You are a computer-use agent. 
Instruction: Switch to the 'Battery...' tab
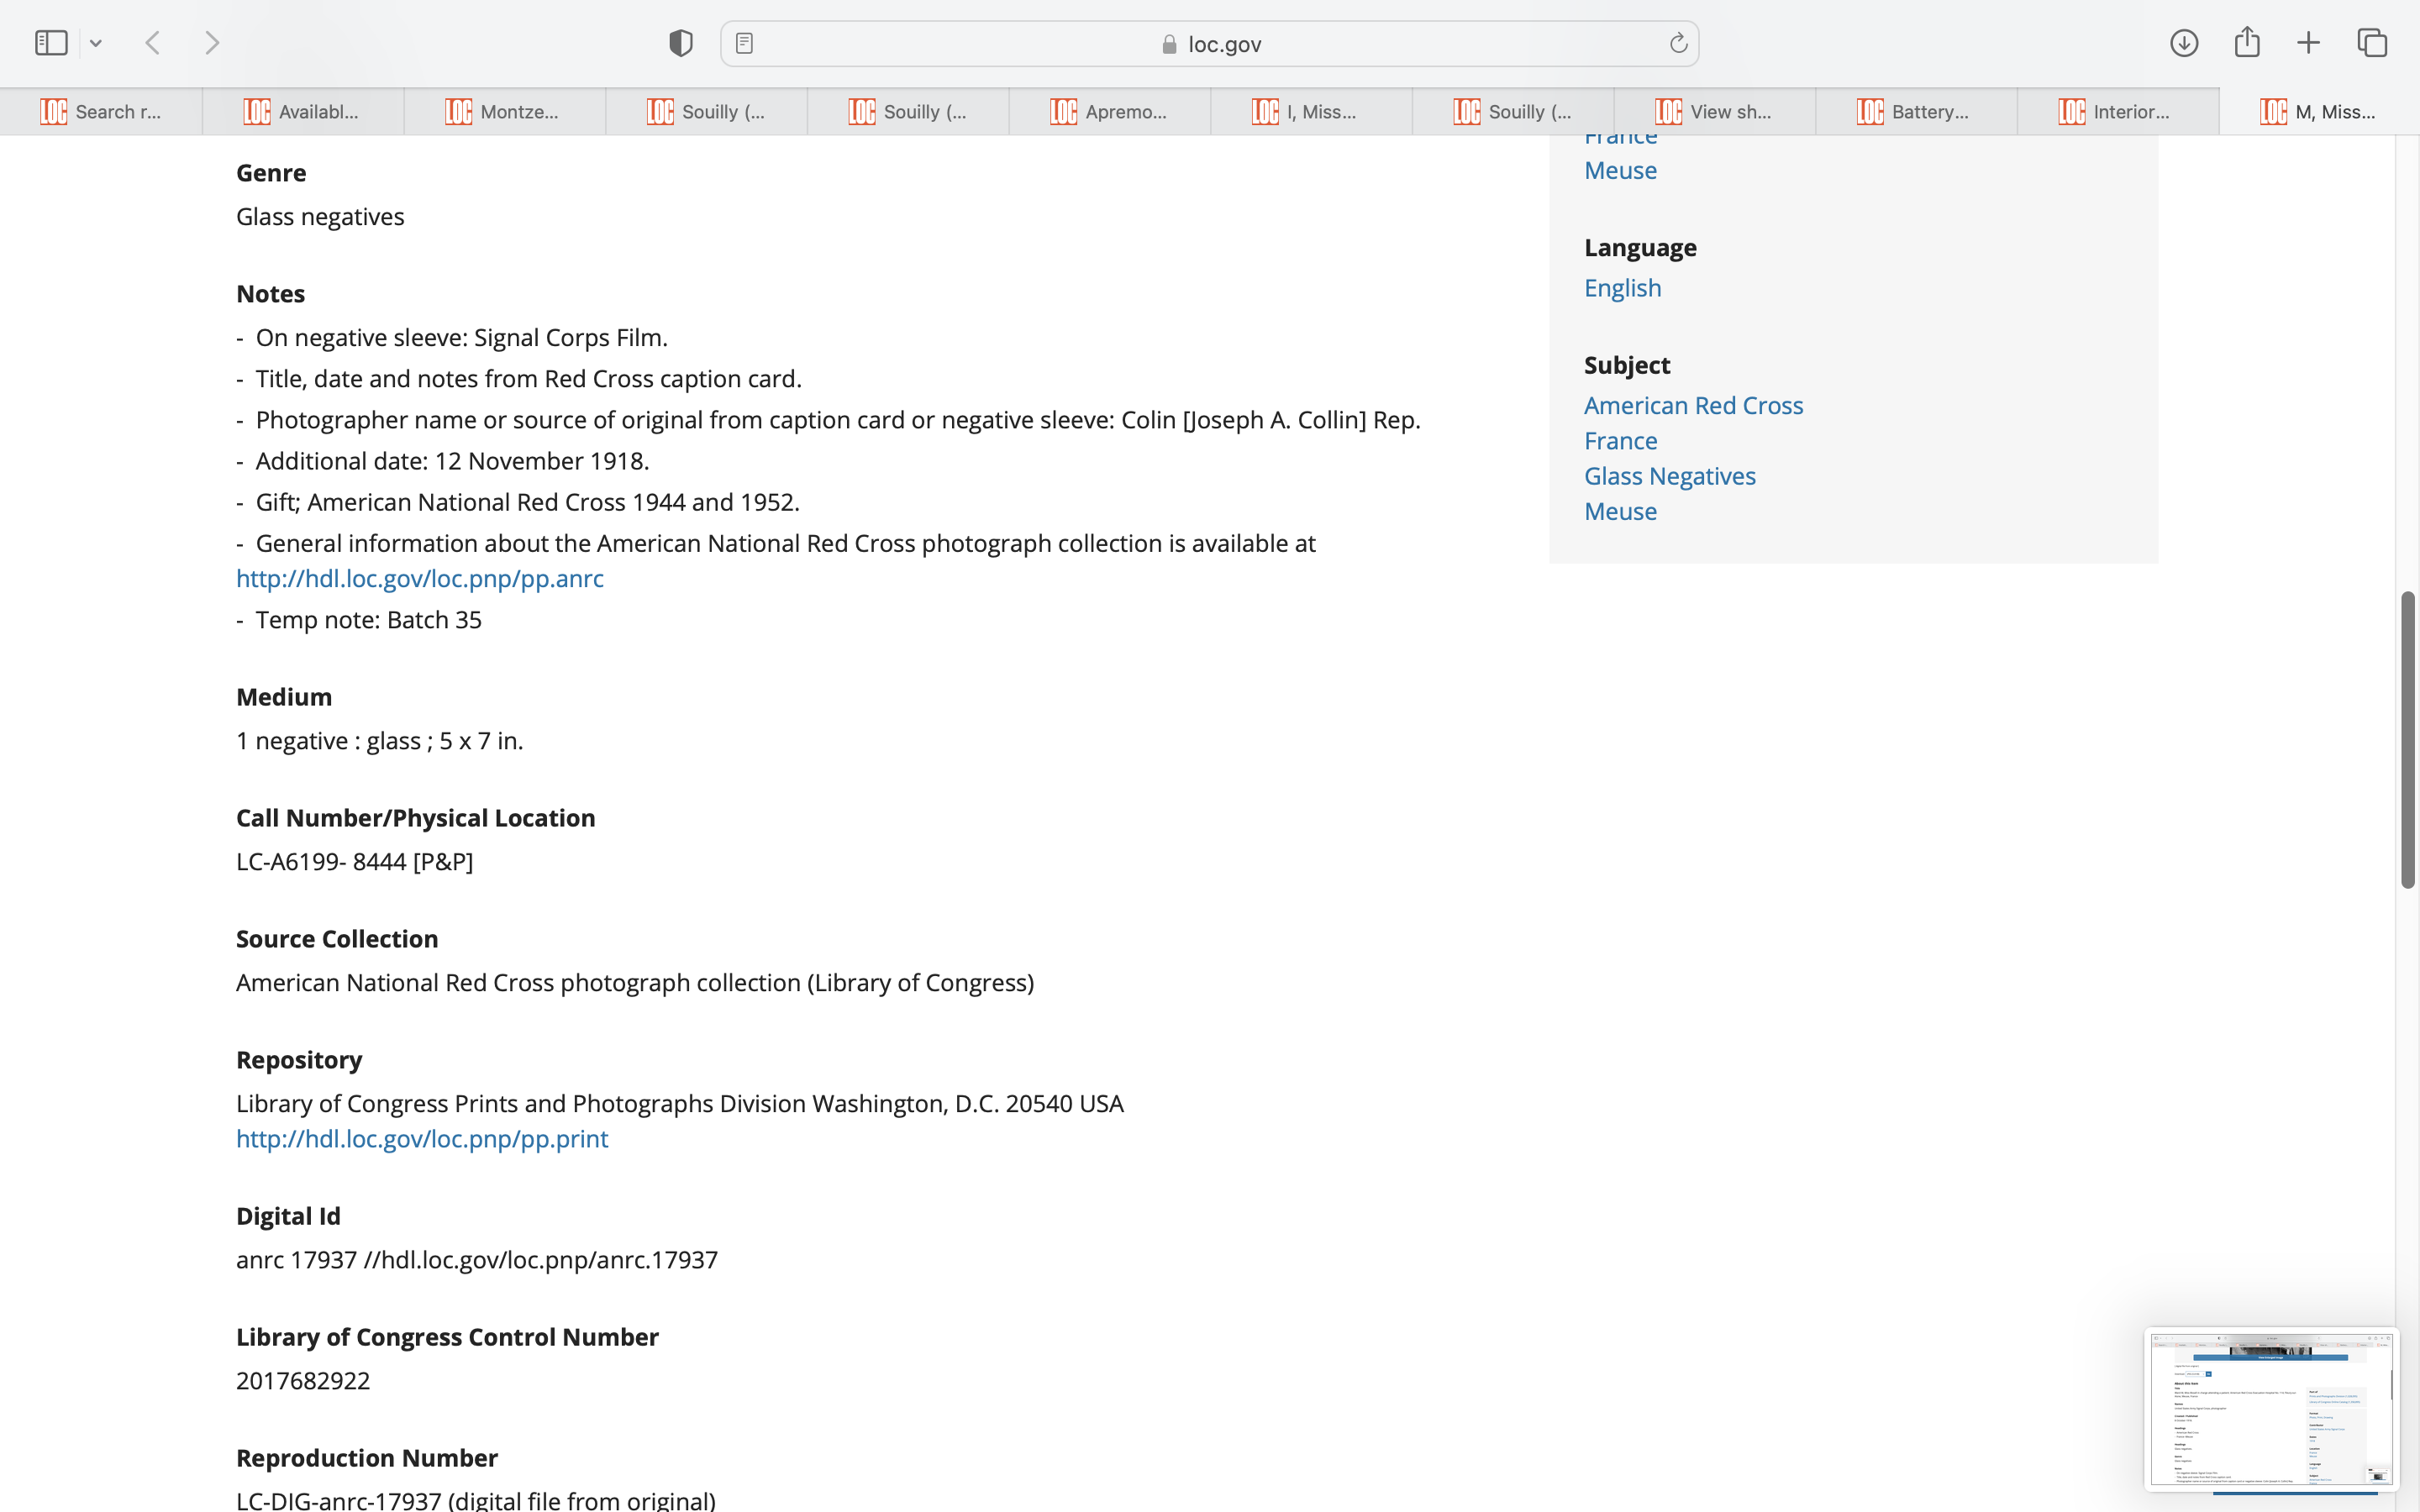[x=1915, y=112]
